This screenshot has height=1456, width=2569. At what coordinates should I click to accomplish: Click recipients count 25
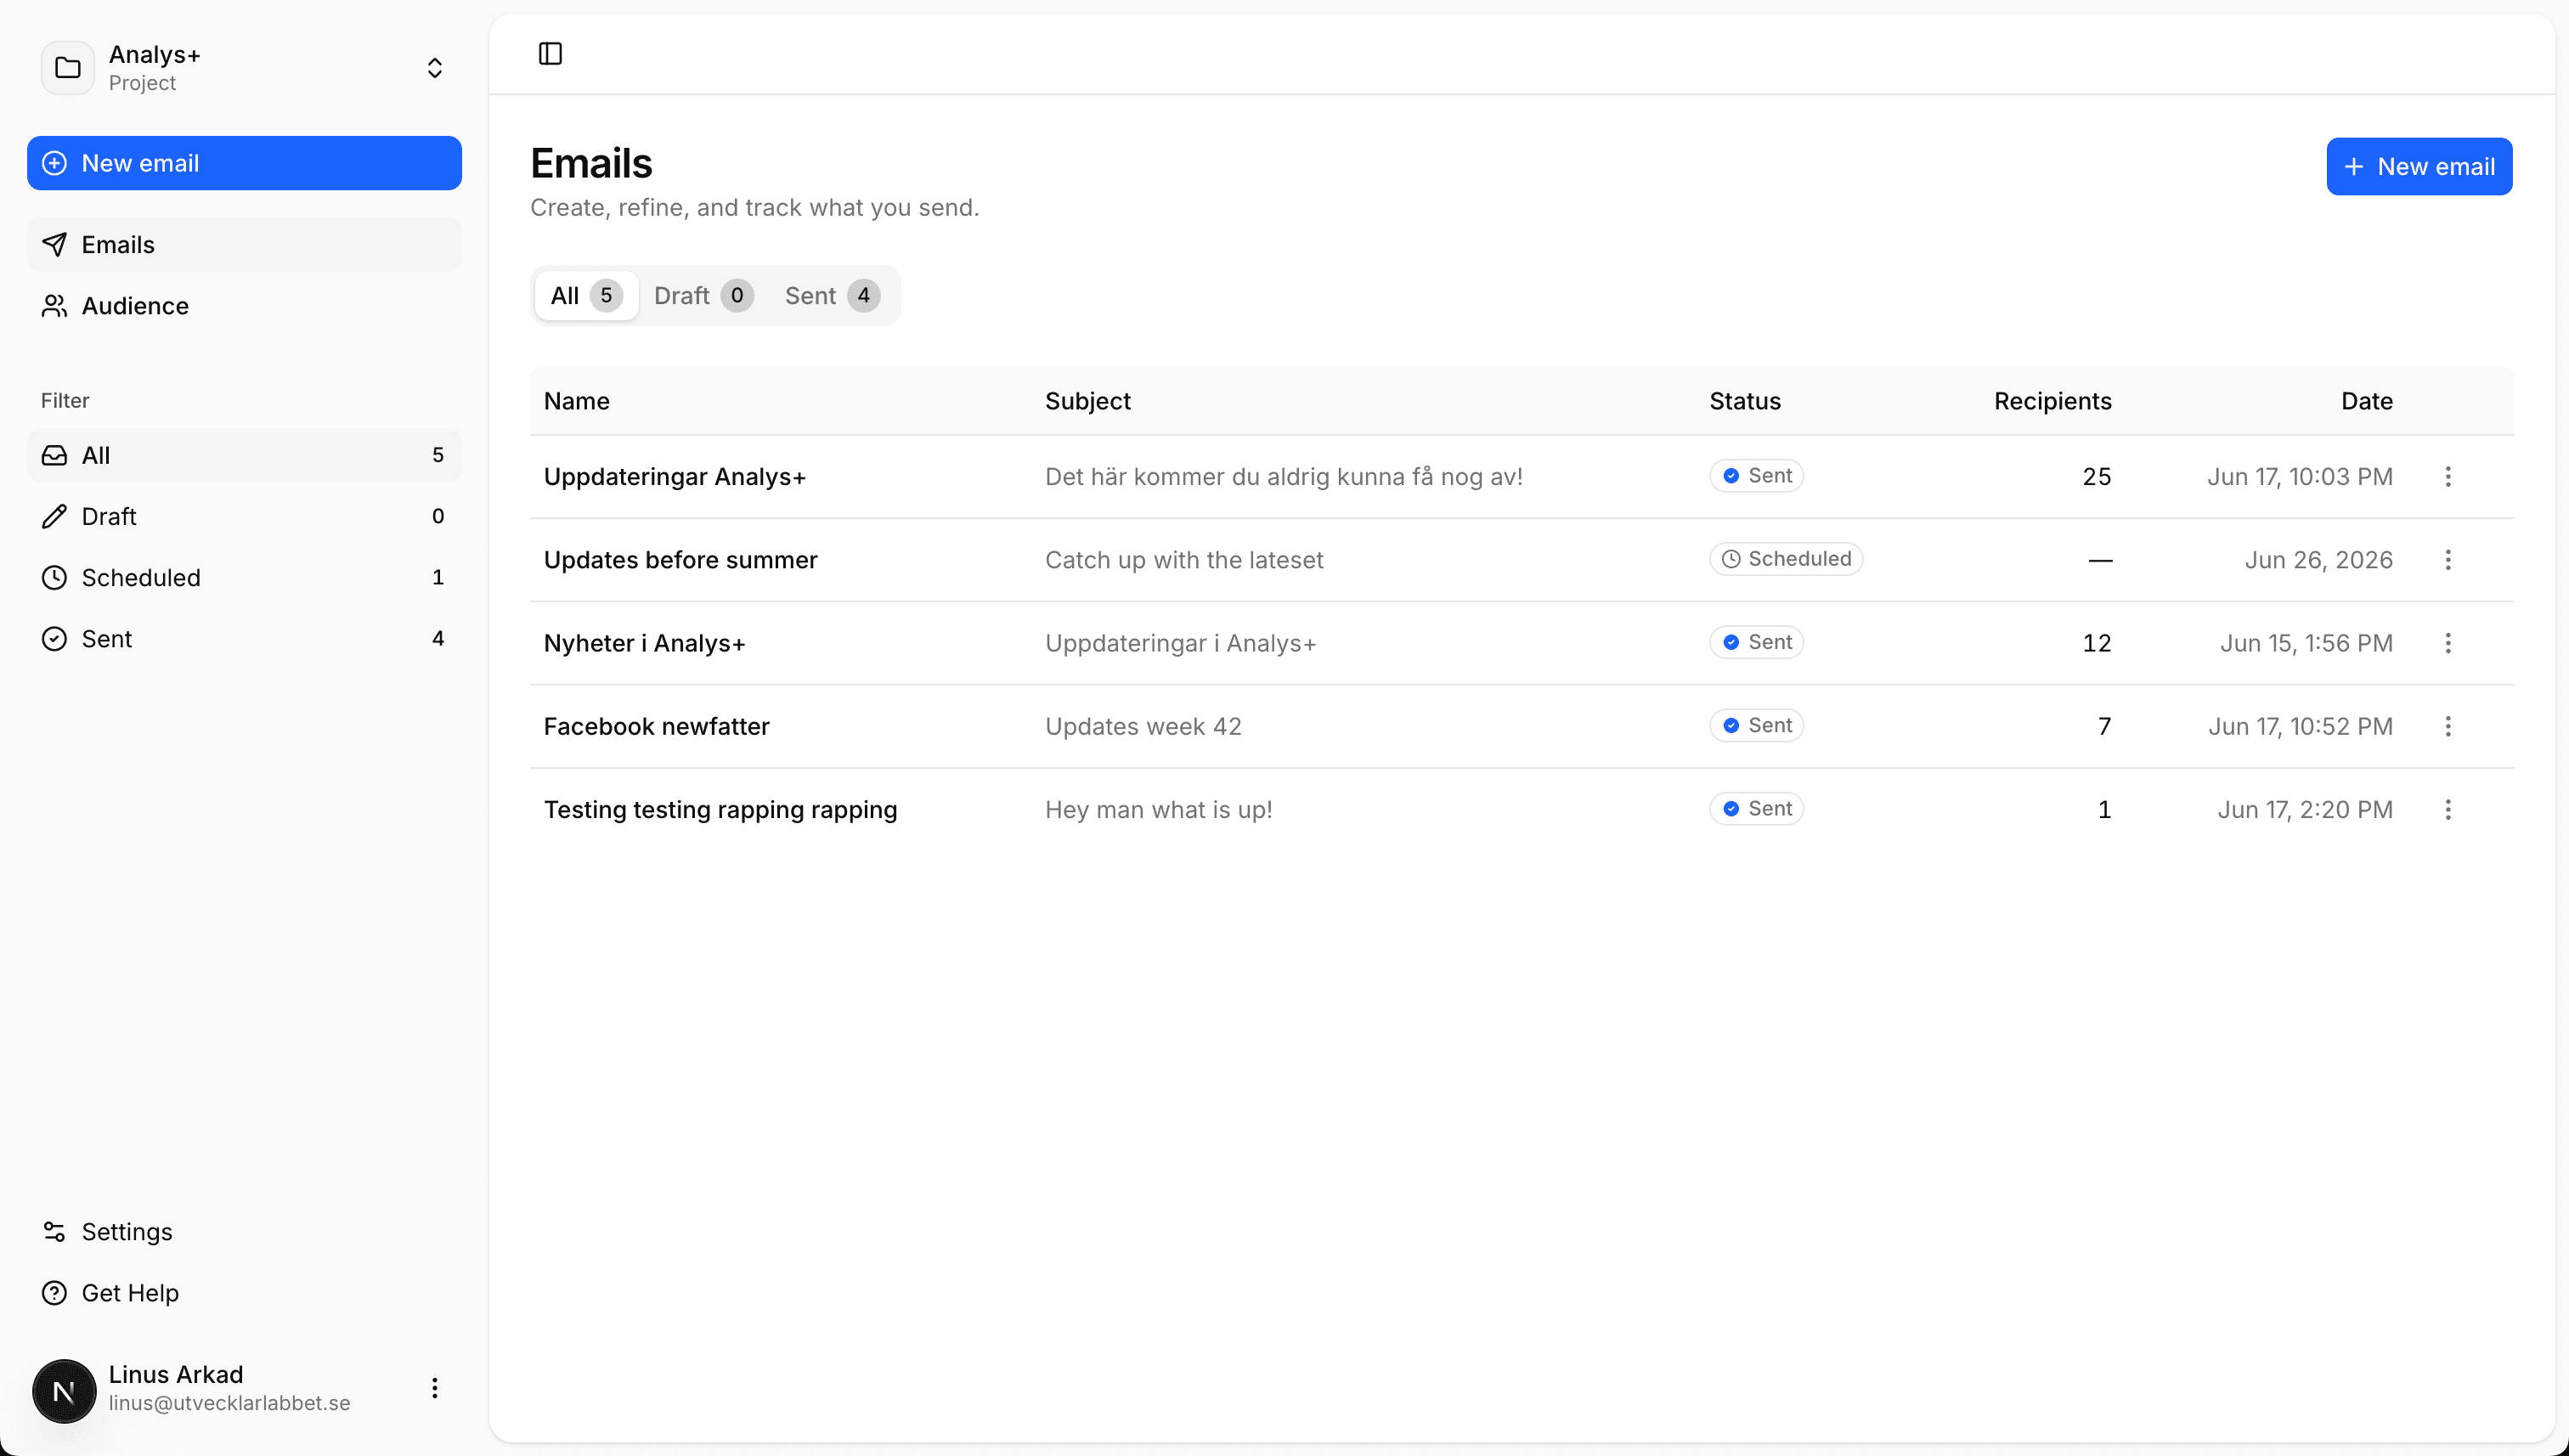pos(2096,476)
